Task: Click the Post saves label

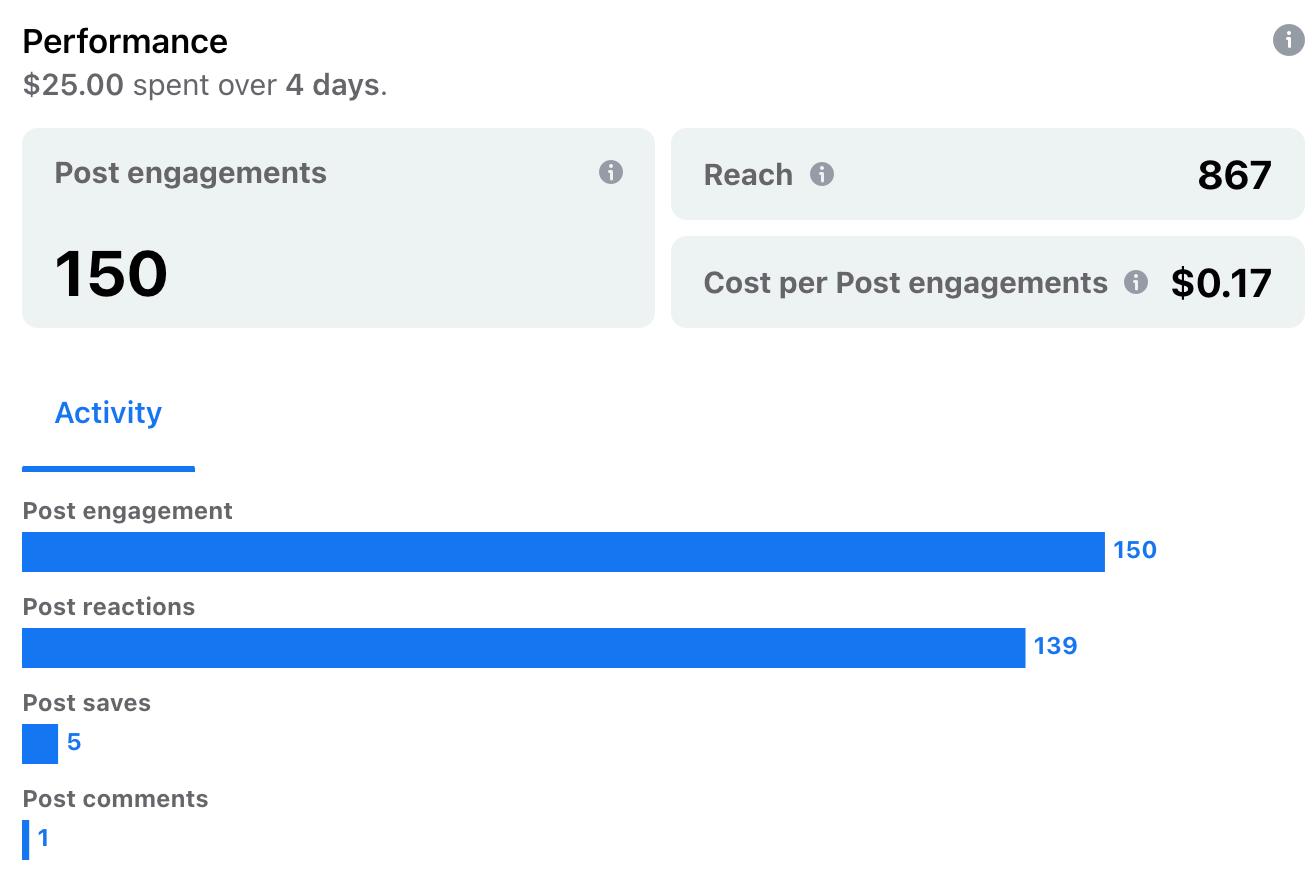Action: (87, 703)
